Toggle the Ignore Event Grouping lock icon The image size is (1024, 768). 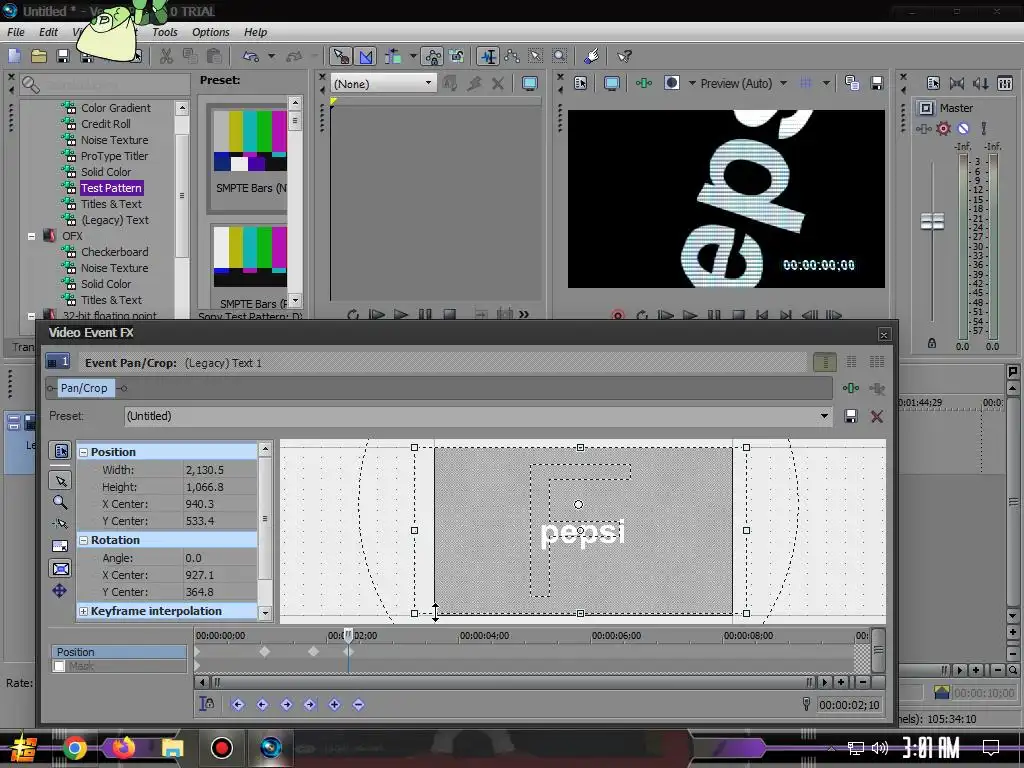pyautogui.click(x=456, y=56)
